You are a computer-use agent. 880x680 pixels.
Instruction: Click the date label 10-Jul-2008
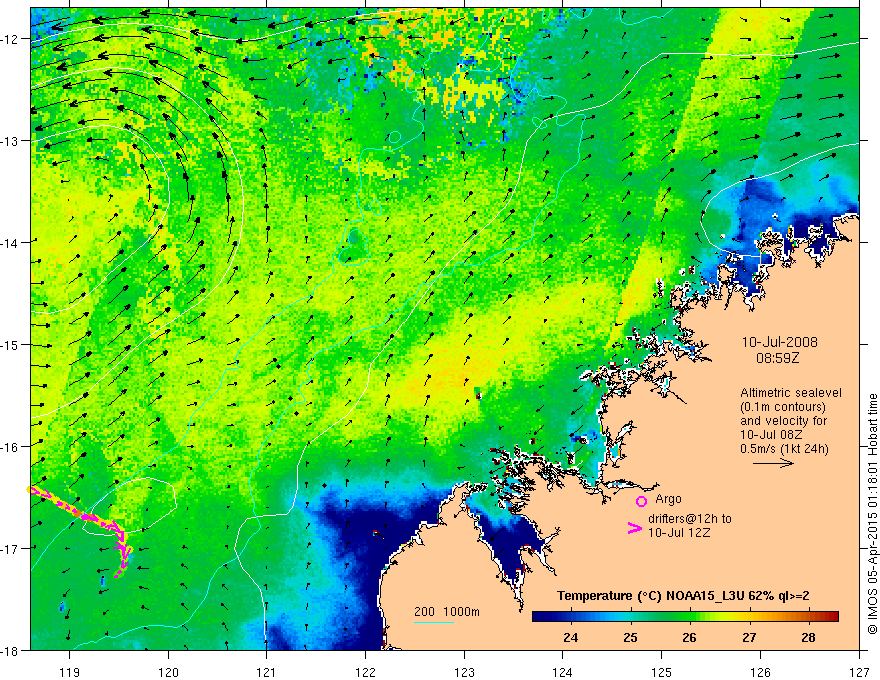click(x=780, y=342)
